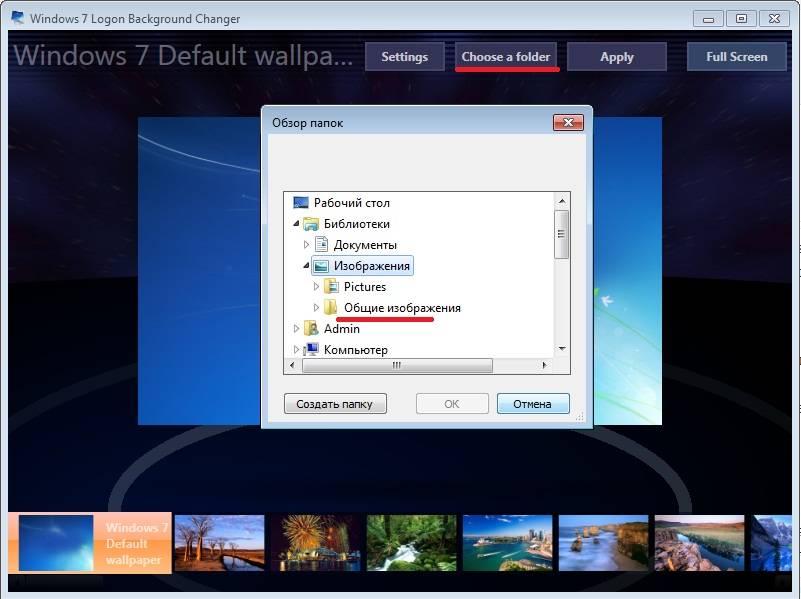Viewport: 801px width, 599px height.
Task: Select the Изображения library
Action: tap(371, 266)
